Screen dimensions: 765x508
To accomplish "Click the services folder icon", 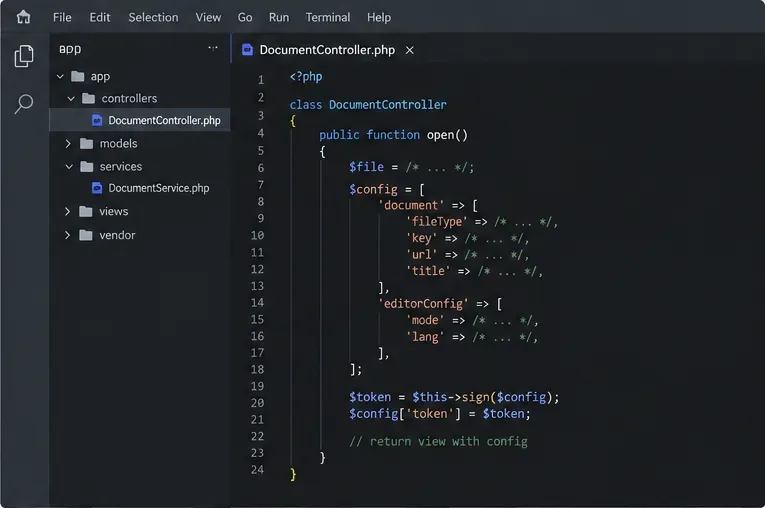I will [x=86, y=166].
